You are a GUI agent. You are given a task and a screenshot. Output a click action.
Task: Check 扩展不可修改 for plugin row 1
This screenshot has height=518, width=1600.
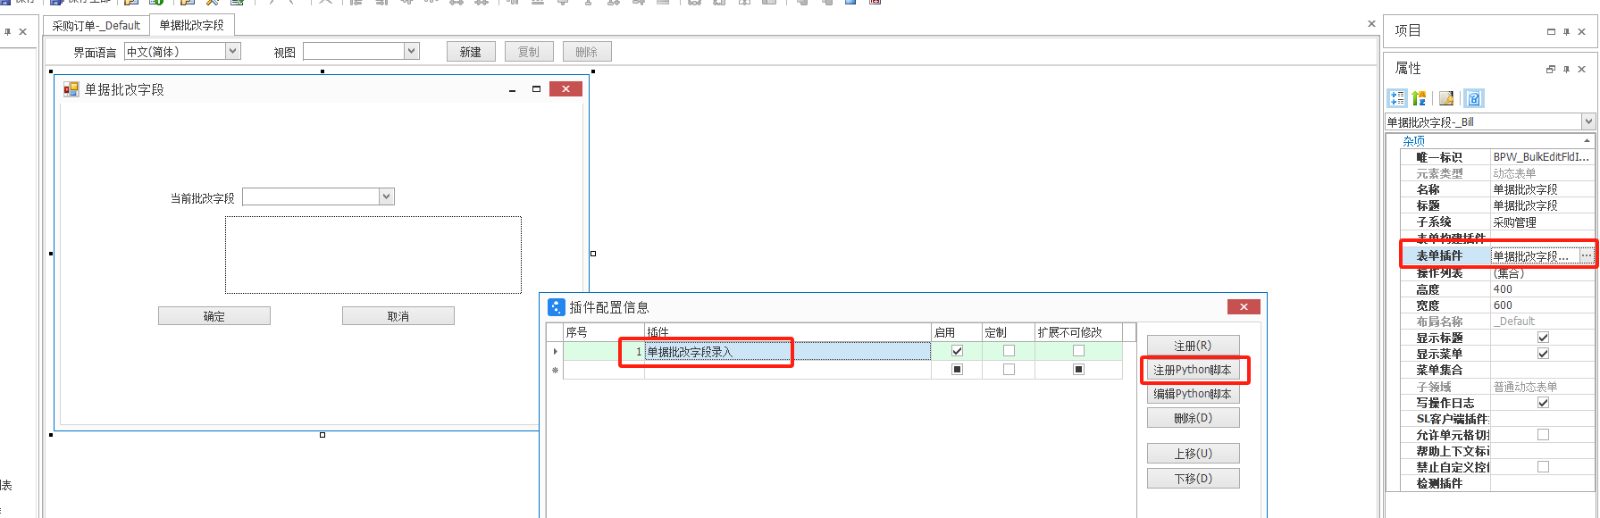click(1078, 351)
